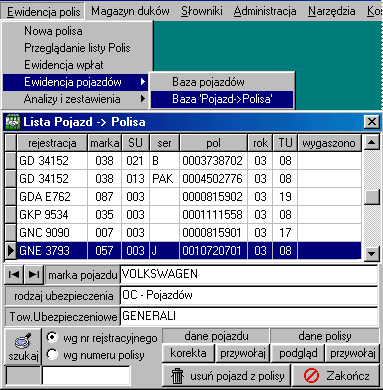The width and height of the screenshot is (383, 390).
Task: Click the wygaszono column header
Action: [x=329, y=143]
